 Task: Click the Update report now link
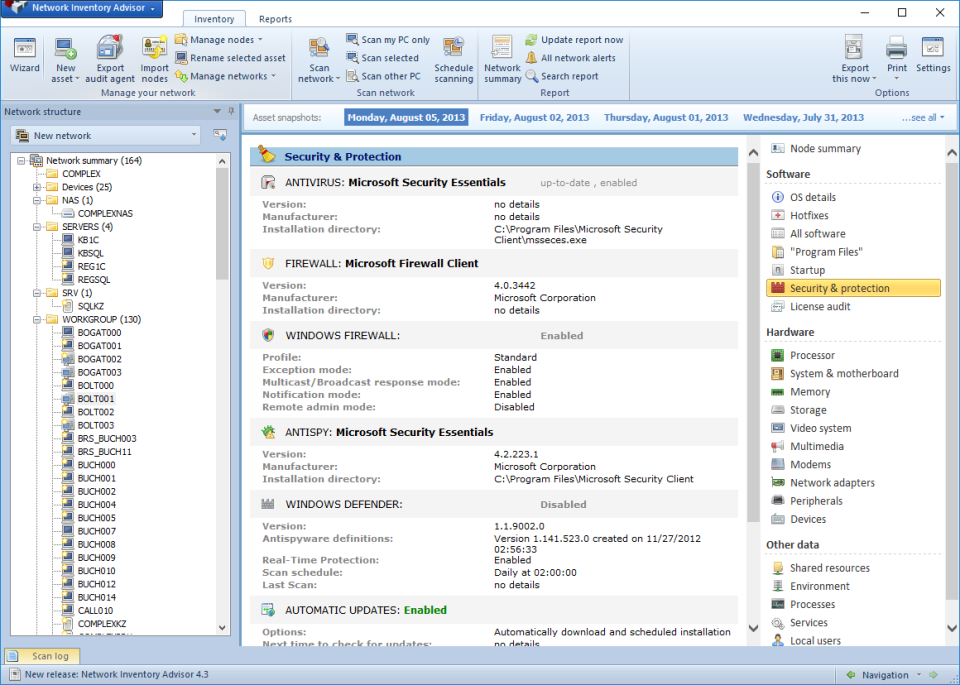[x=580, y=39]
